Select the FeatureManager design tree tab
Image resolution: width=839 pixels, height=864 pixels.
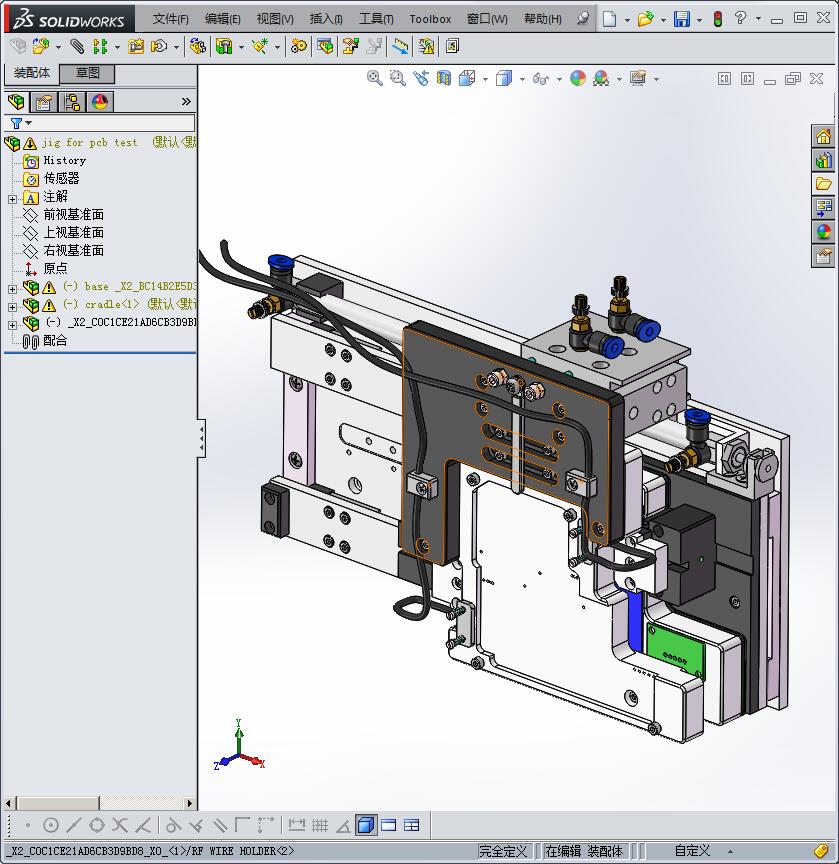[x=17, y=102]
